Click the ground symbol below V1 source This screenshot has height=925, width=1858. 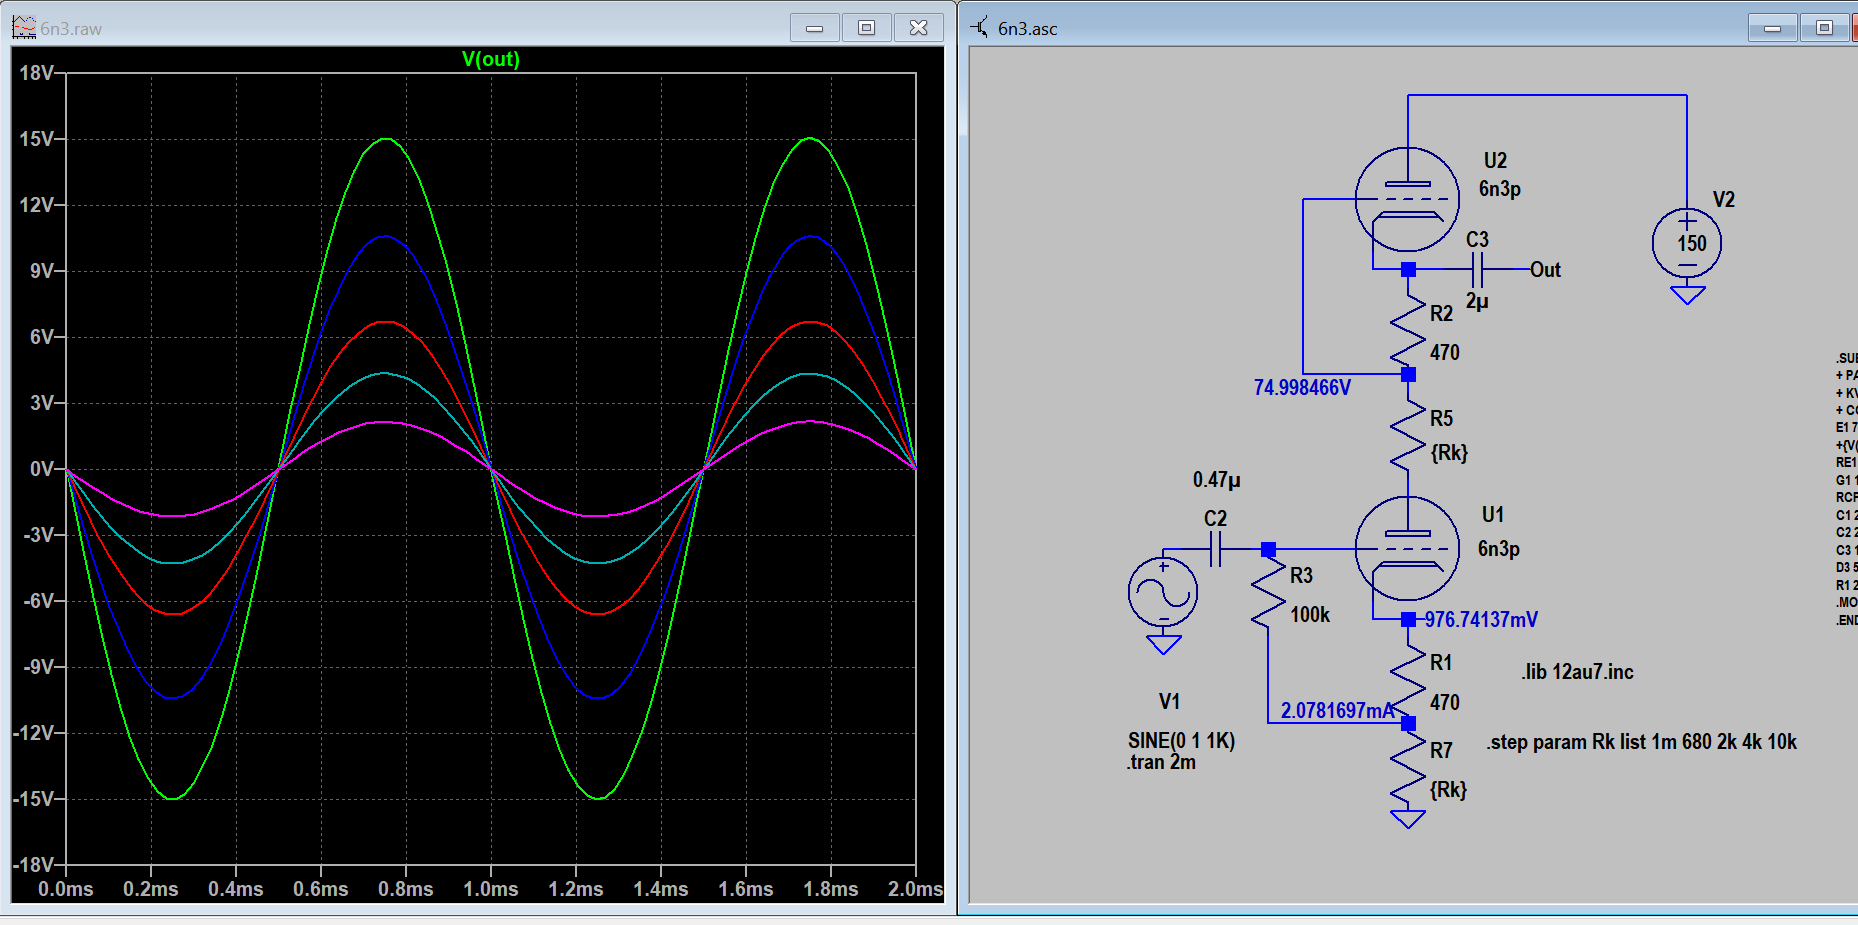tap(1163, 644)
